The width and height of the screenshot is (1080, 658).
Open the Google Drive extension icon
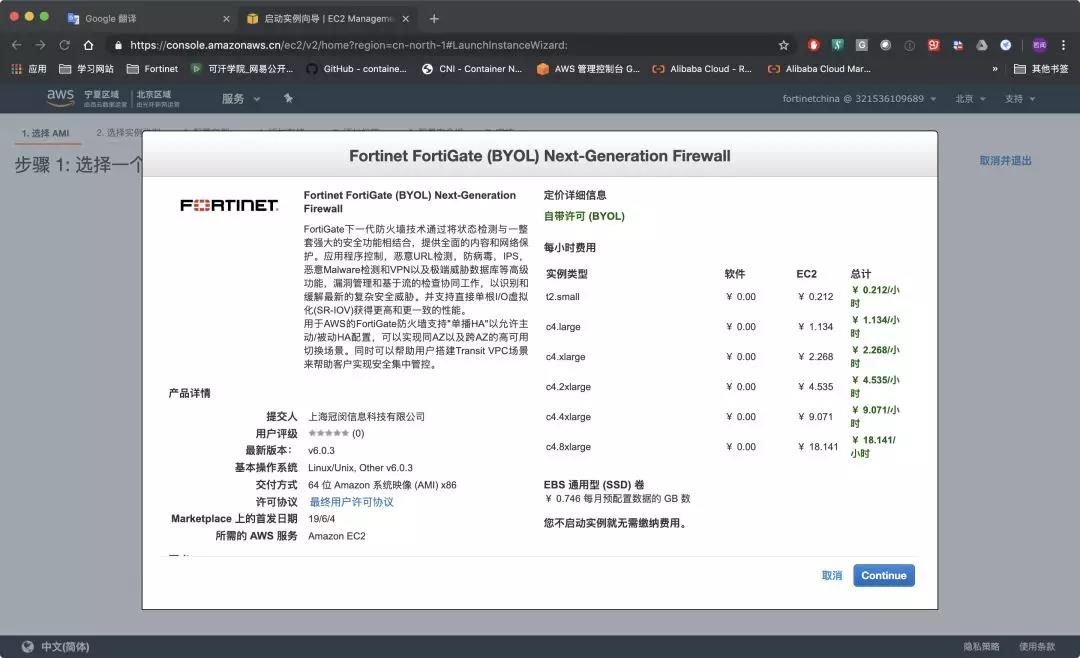pos(982,45)
